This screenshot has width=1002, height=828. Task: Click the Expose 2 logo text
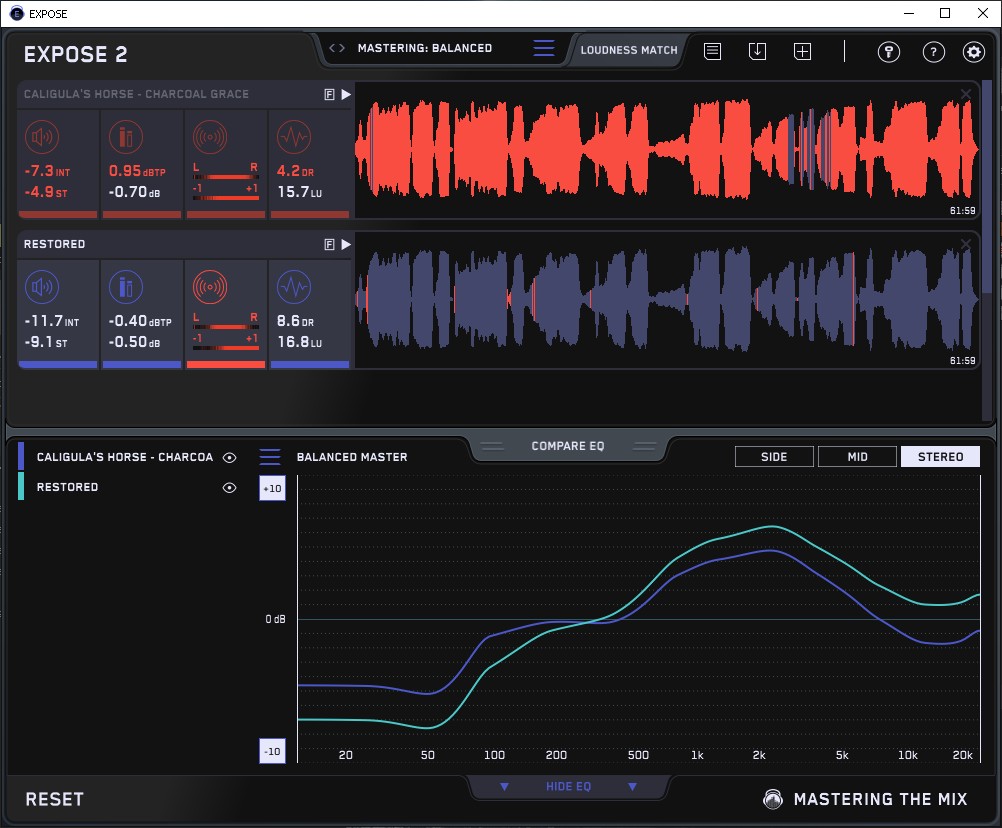coord(75,54)
